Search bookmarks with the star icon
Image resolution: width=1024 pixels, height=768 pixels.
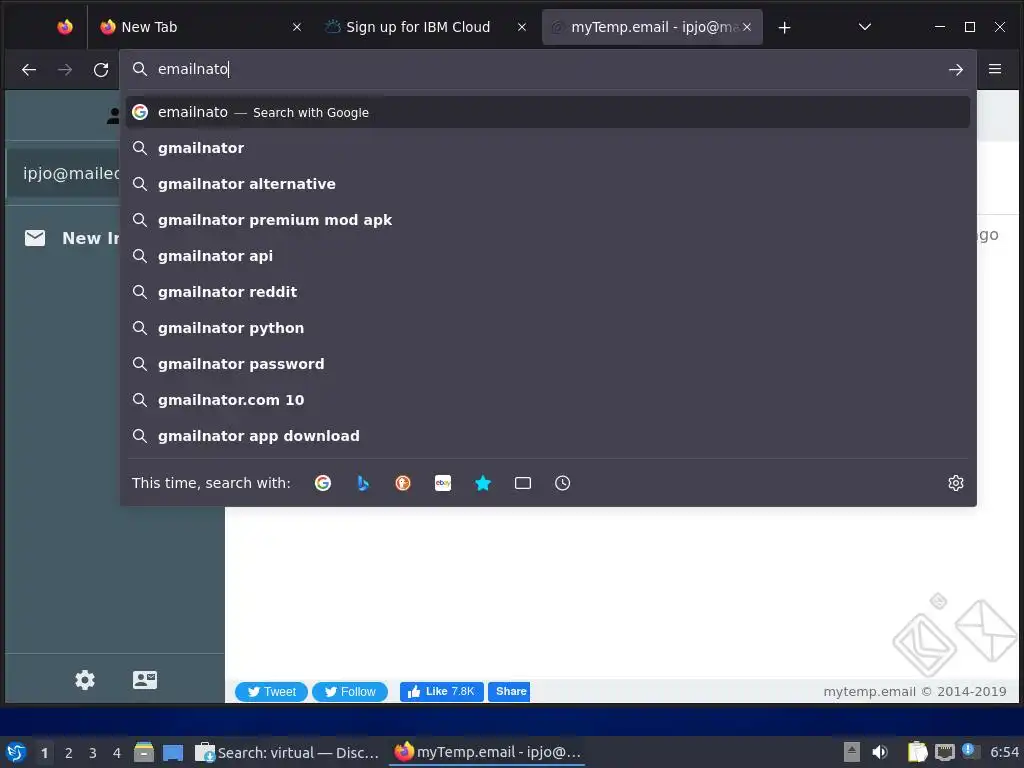point(483,483)
